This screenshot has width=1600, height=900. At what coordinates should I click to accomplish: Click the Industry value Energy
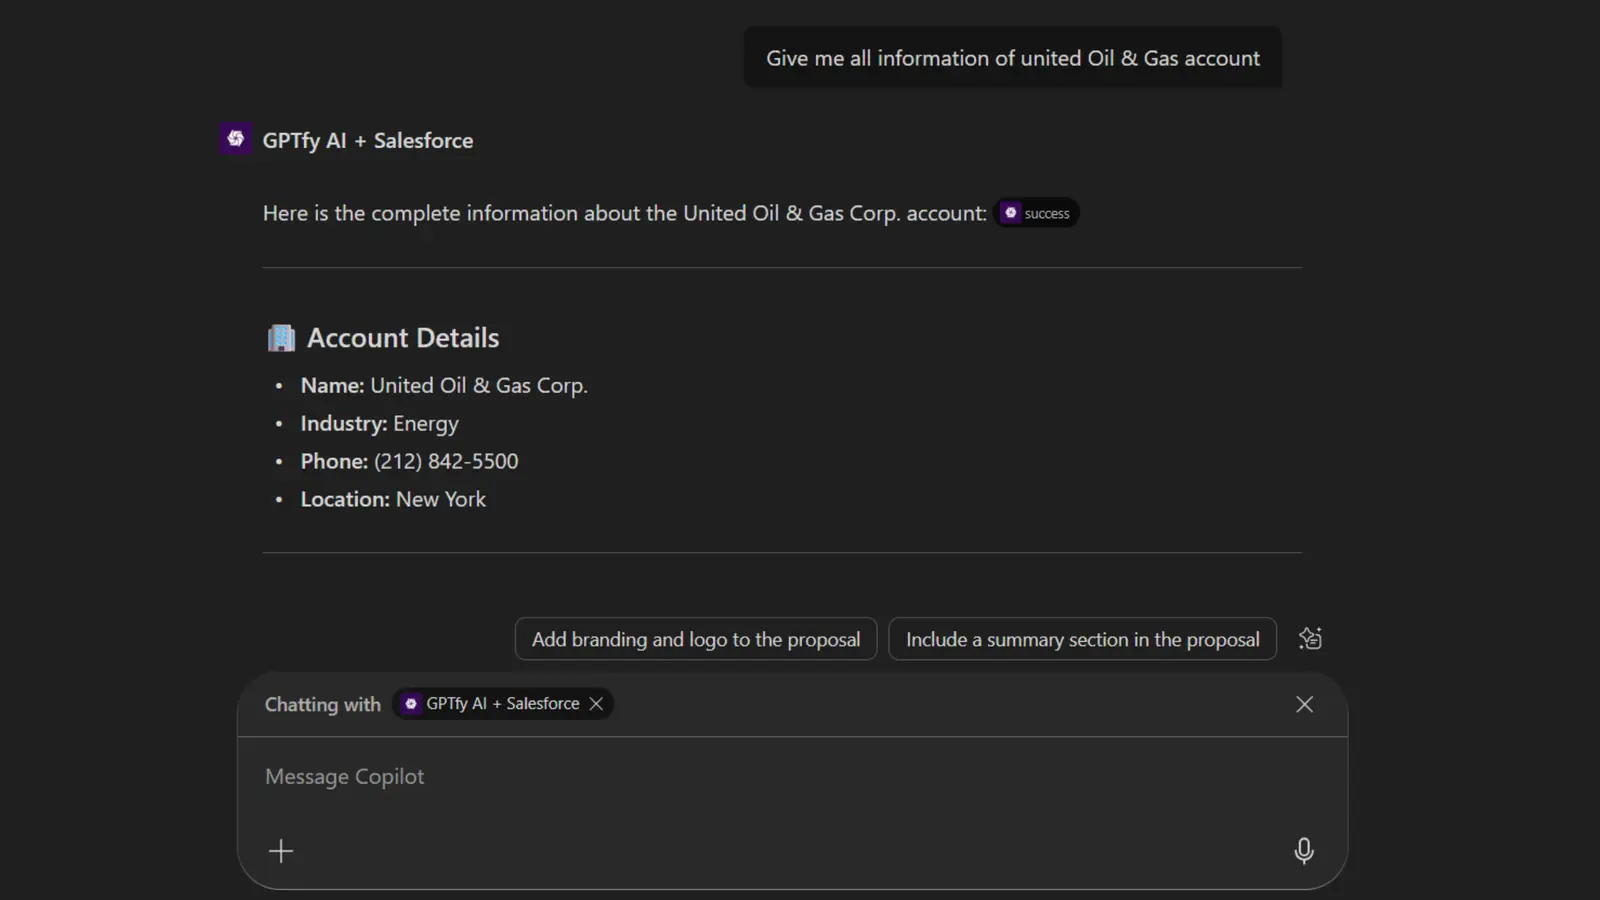(426, 423)
